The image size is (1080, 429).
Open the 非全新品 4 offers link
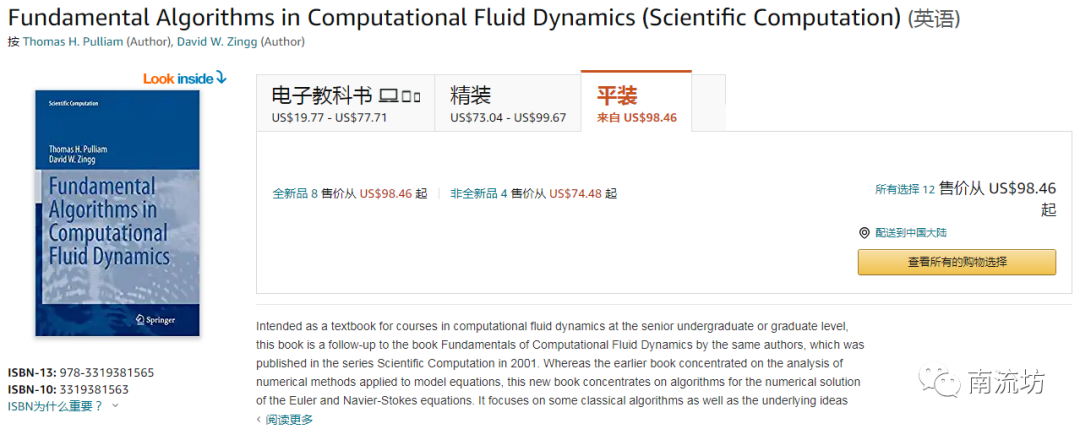pos(479,194)
